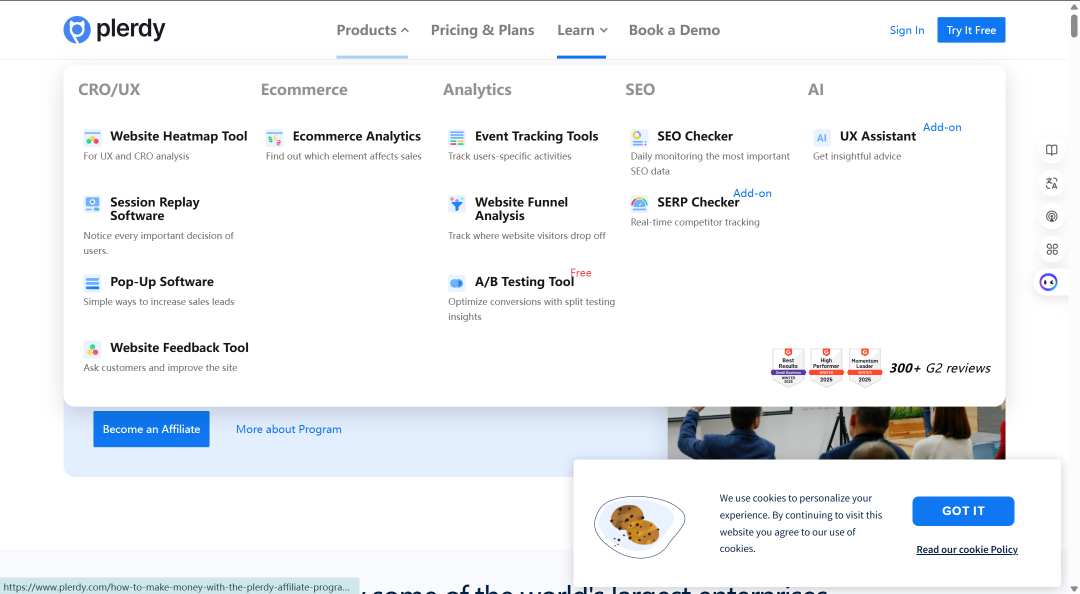This screenshot has height=594, width=1080.
Task: Click the A/B Testing Tool toggle icon
Action: coord(457,283)
